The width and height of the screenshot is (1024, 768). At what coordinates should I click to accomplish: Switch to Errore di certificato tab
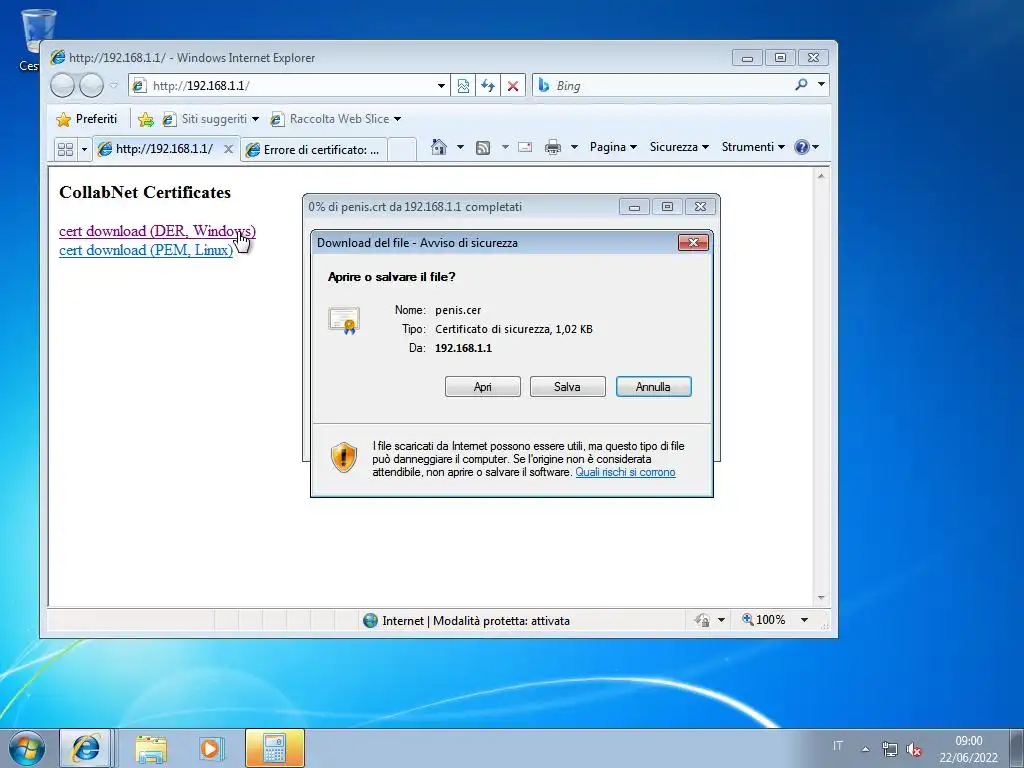point(313,150)
